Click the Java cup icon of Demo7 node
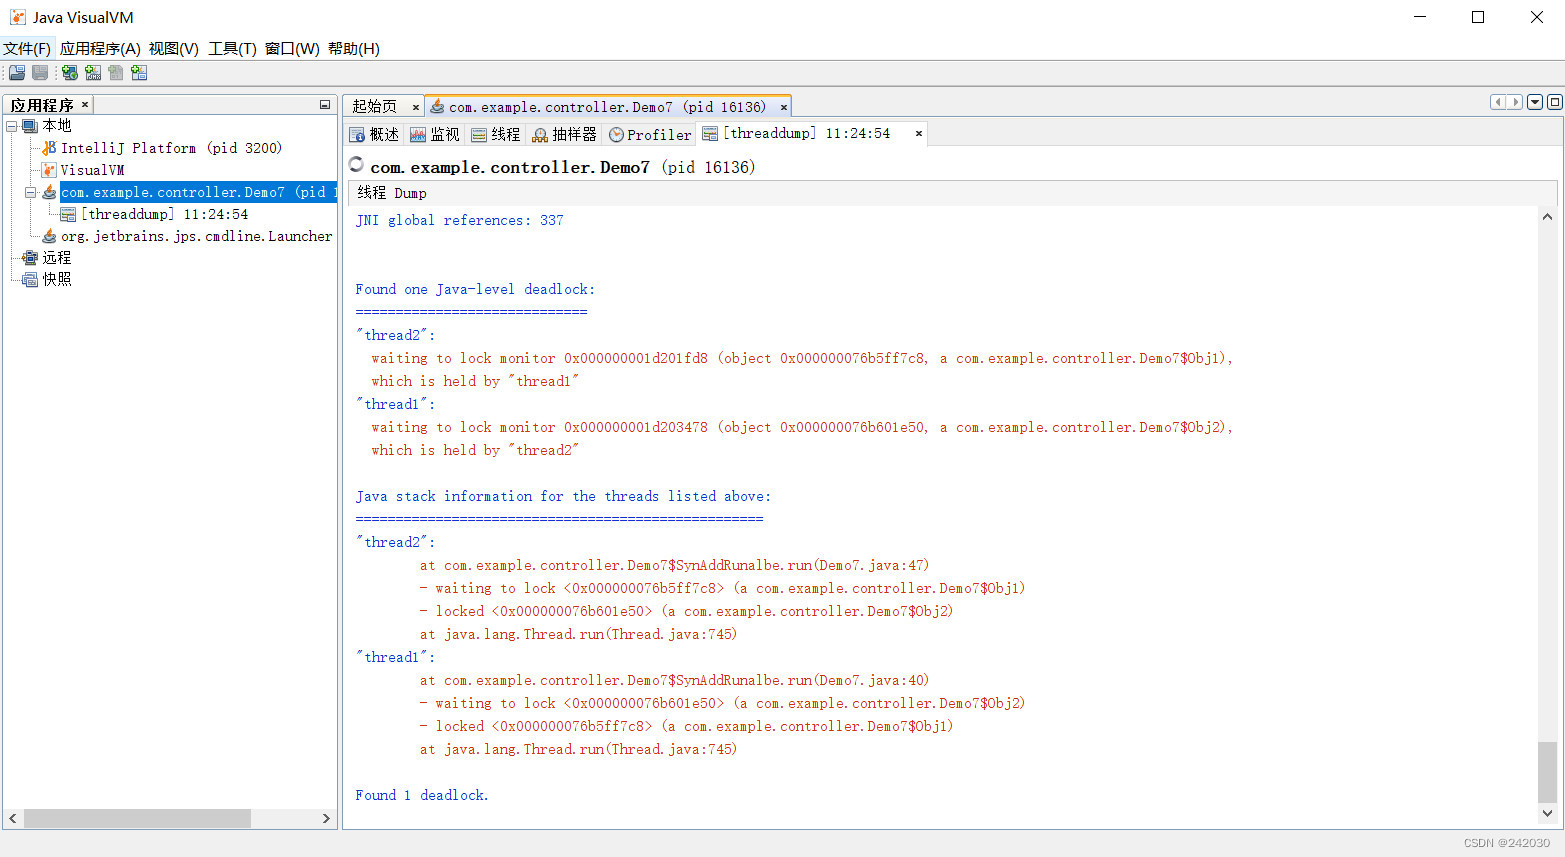This screenshot has width=1565, height=857. point(49,192)
